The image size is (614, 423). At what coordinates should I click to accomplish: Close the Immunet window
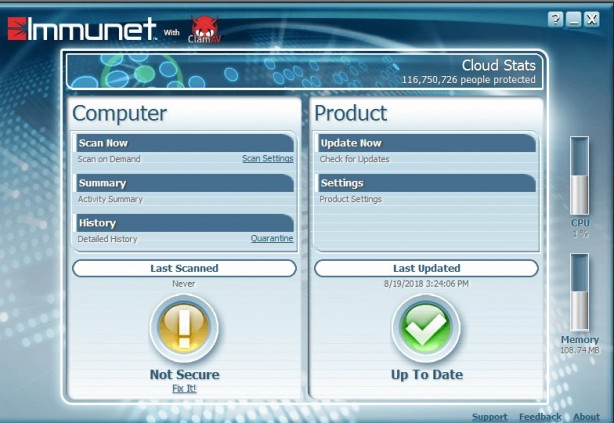[593, 19]
